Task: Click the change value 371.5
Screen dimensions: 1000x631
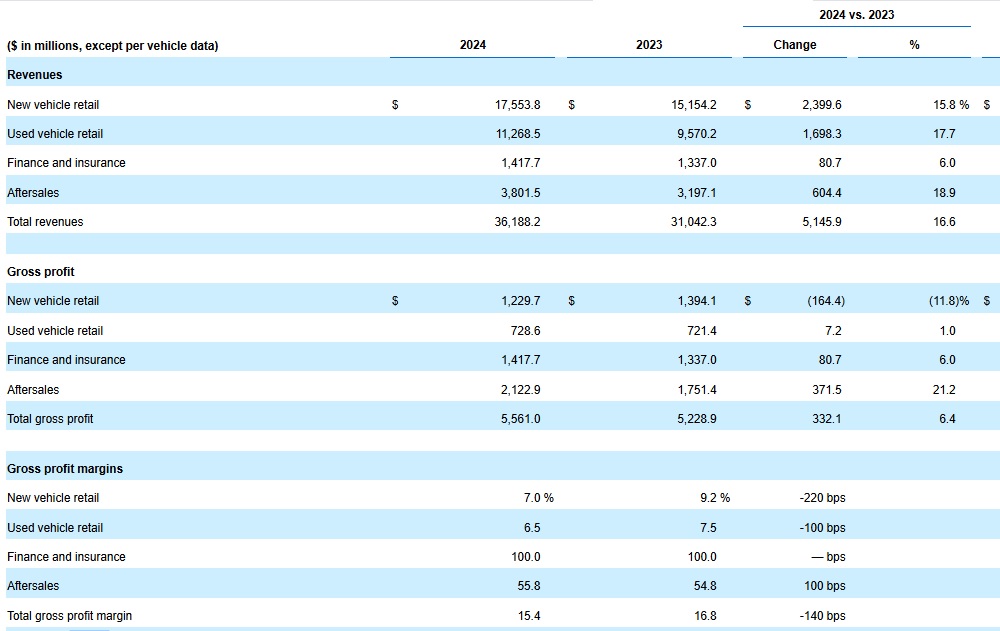Action: [x=827, y=390]
